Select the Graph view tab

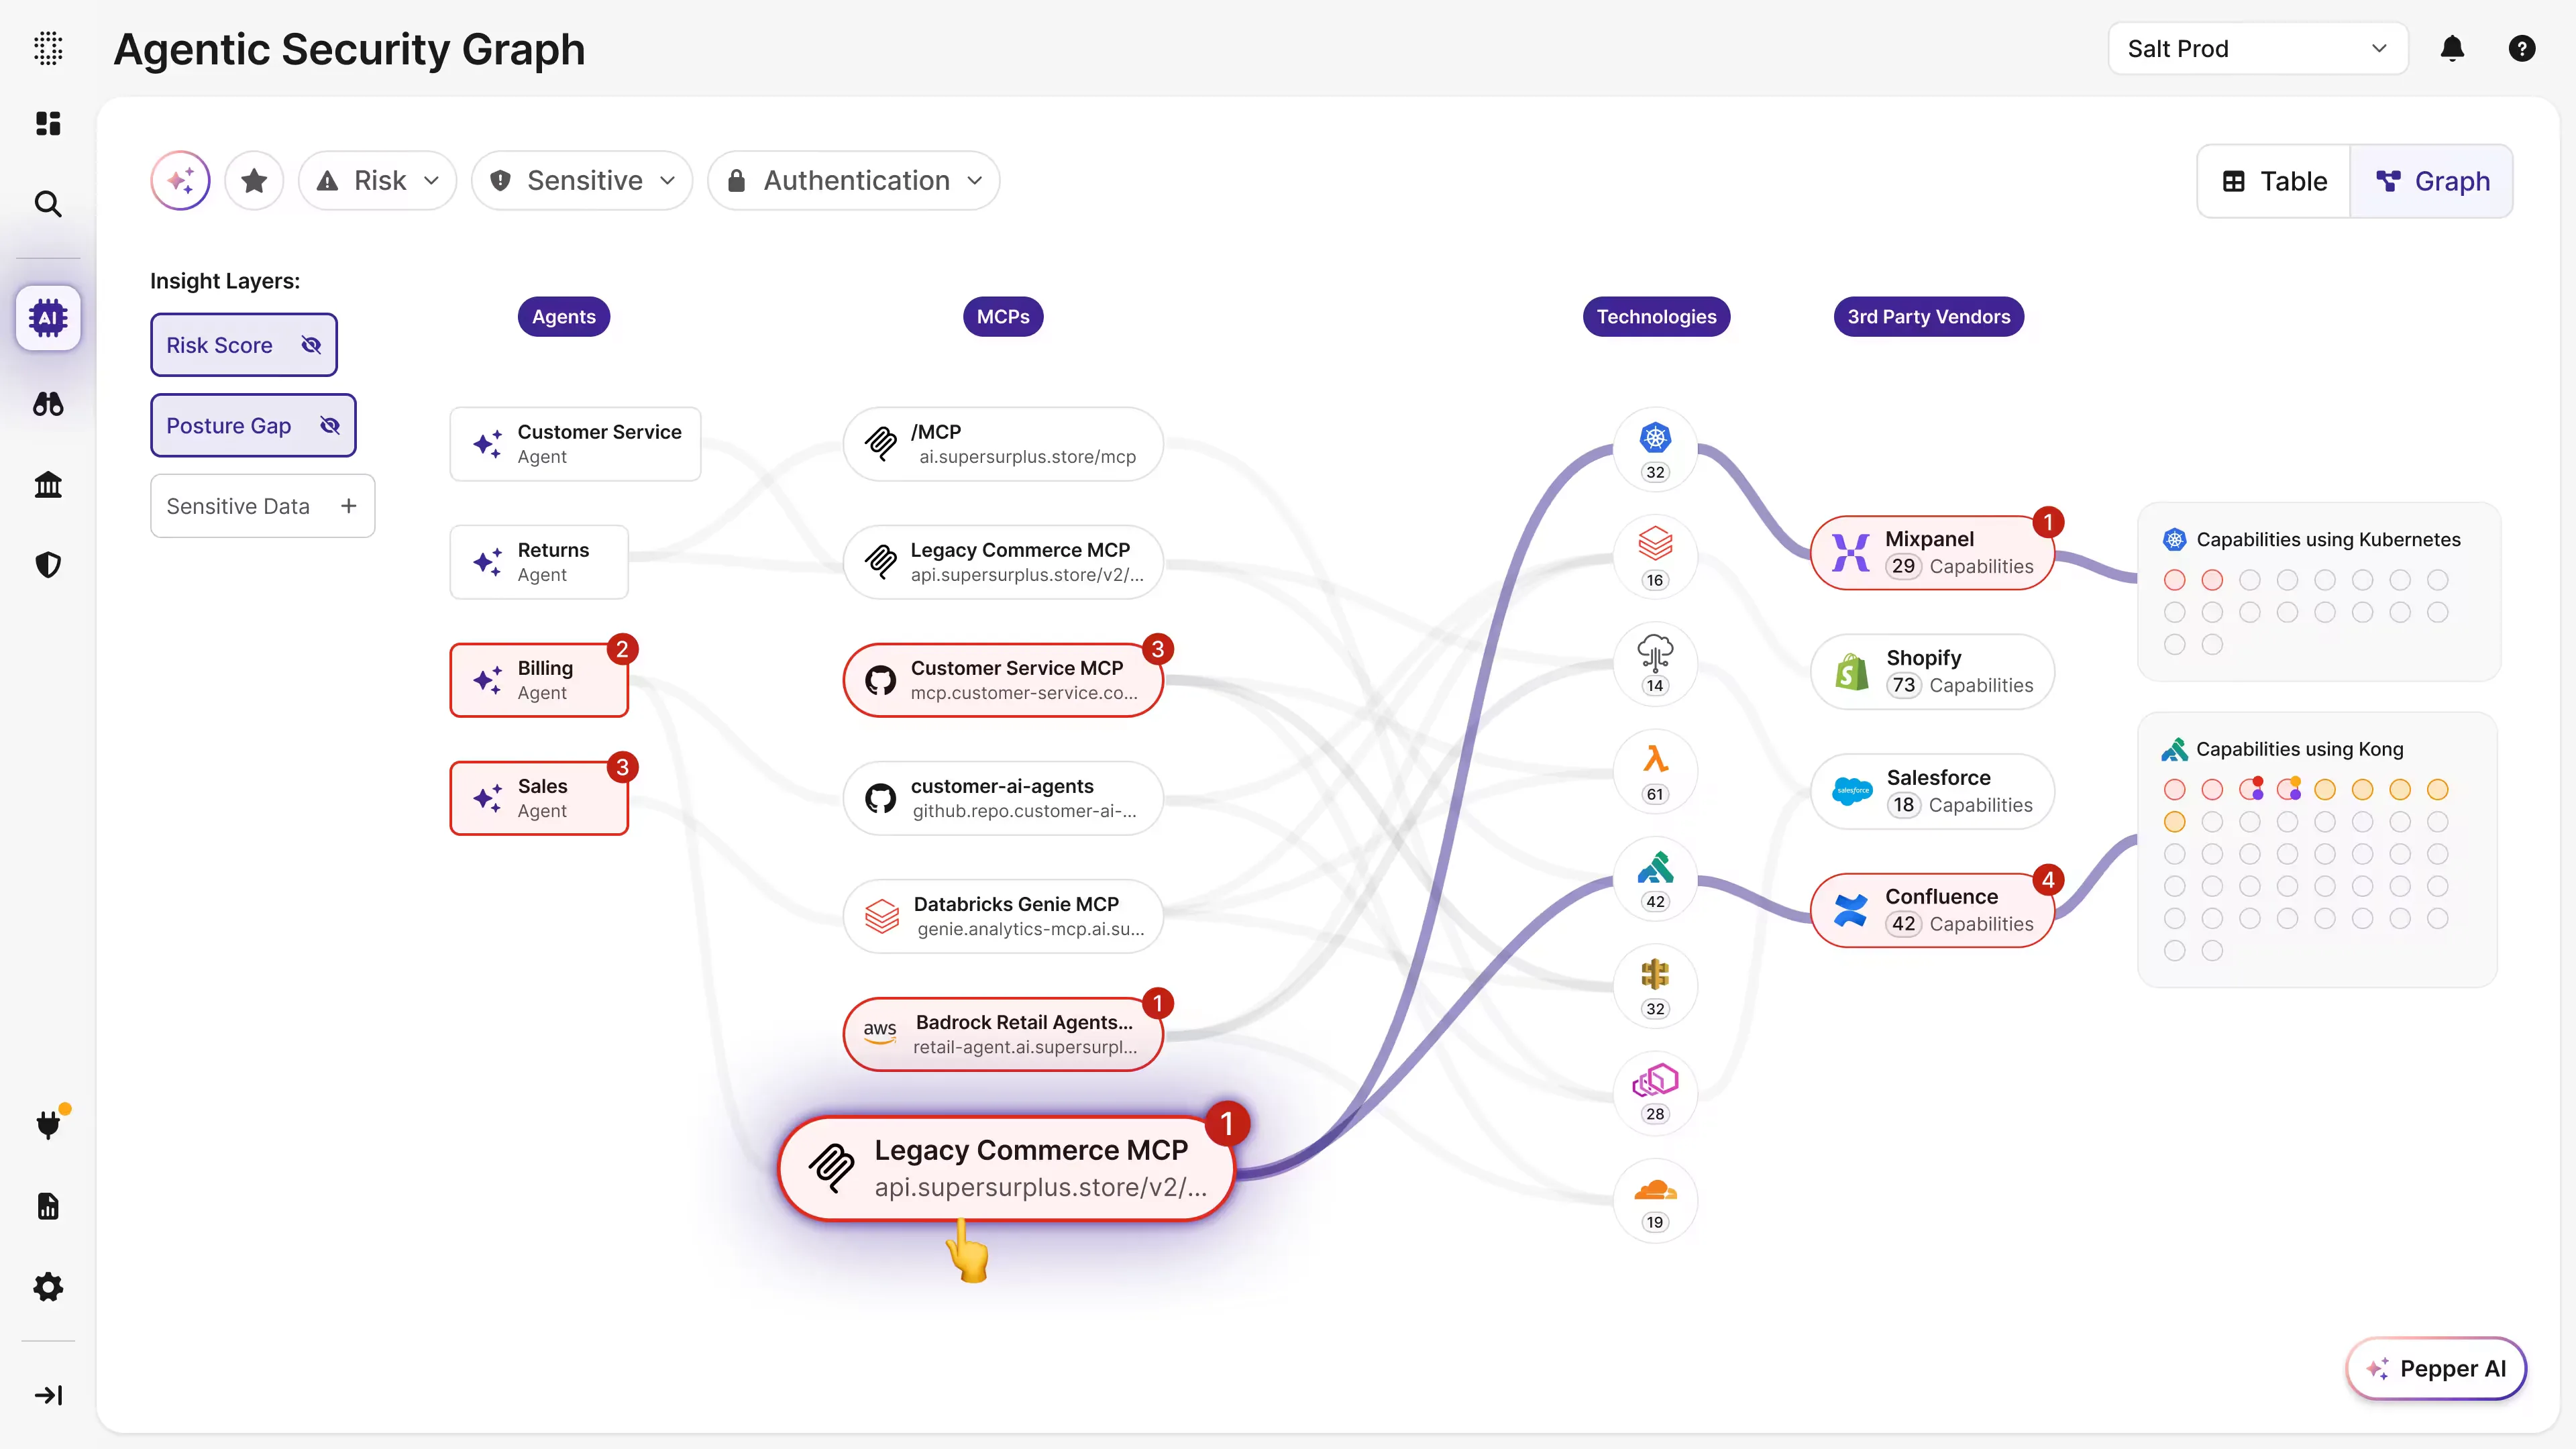2432,181
